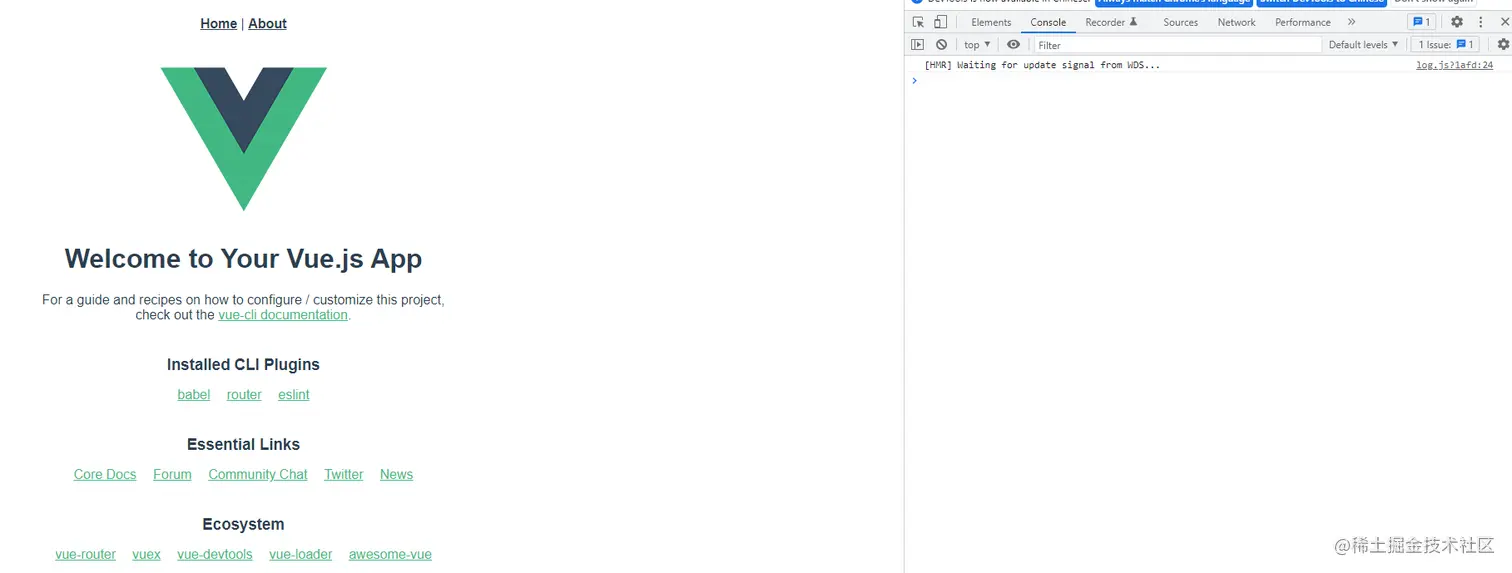Open the Recorder tab

click(1111, 22)
